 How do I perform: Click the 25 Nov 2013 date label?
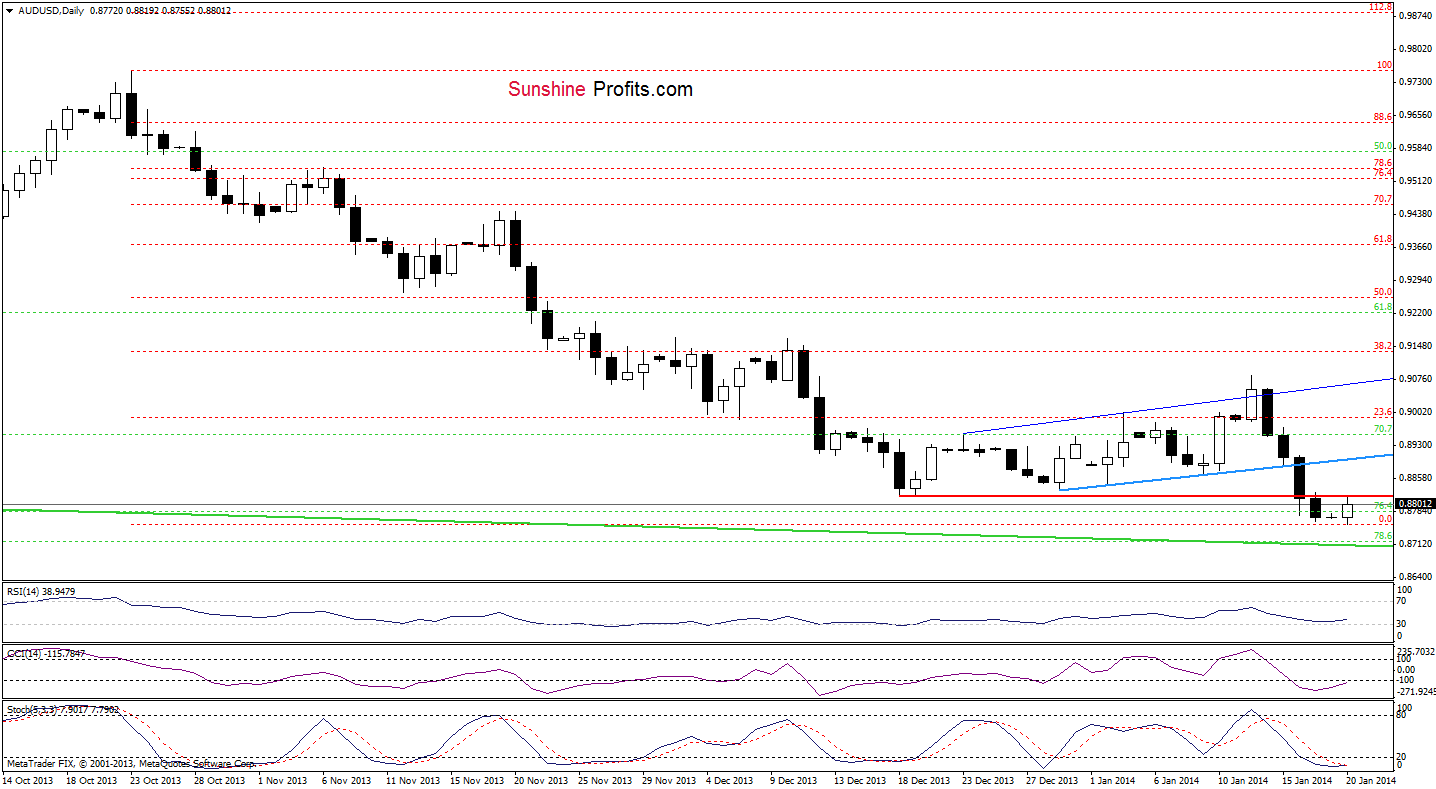pos(603,780)
